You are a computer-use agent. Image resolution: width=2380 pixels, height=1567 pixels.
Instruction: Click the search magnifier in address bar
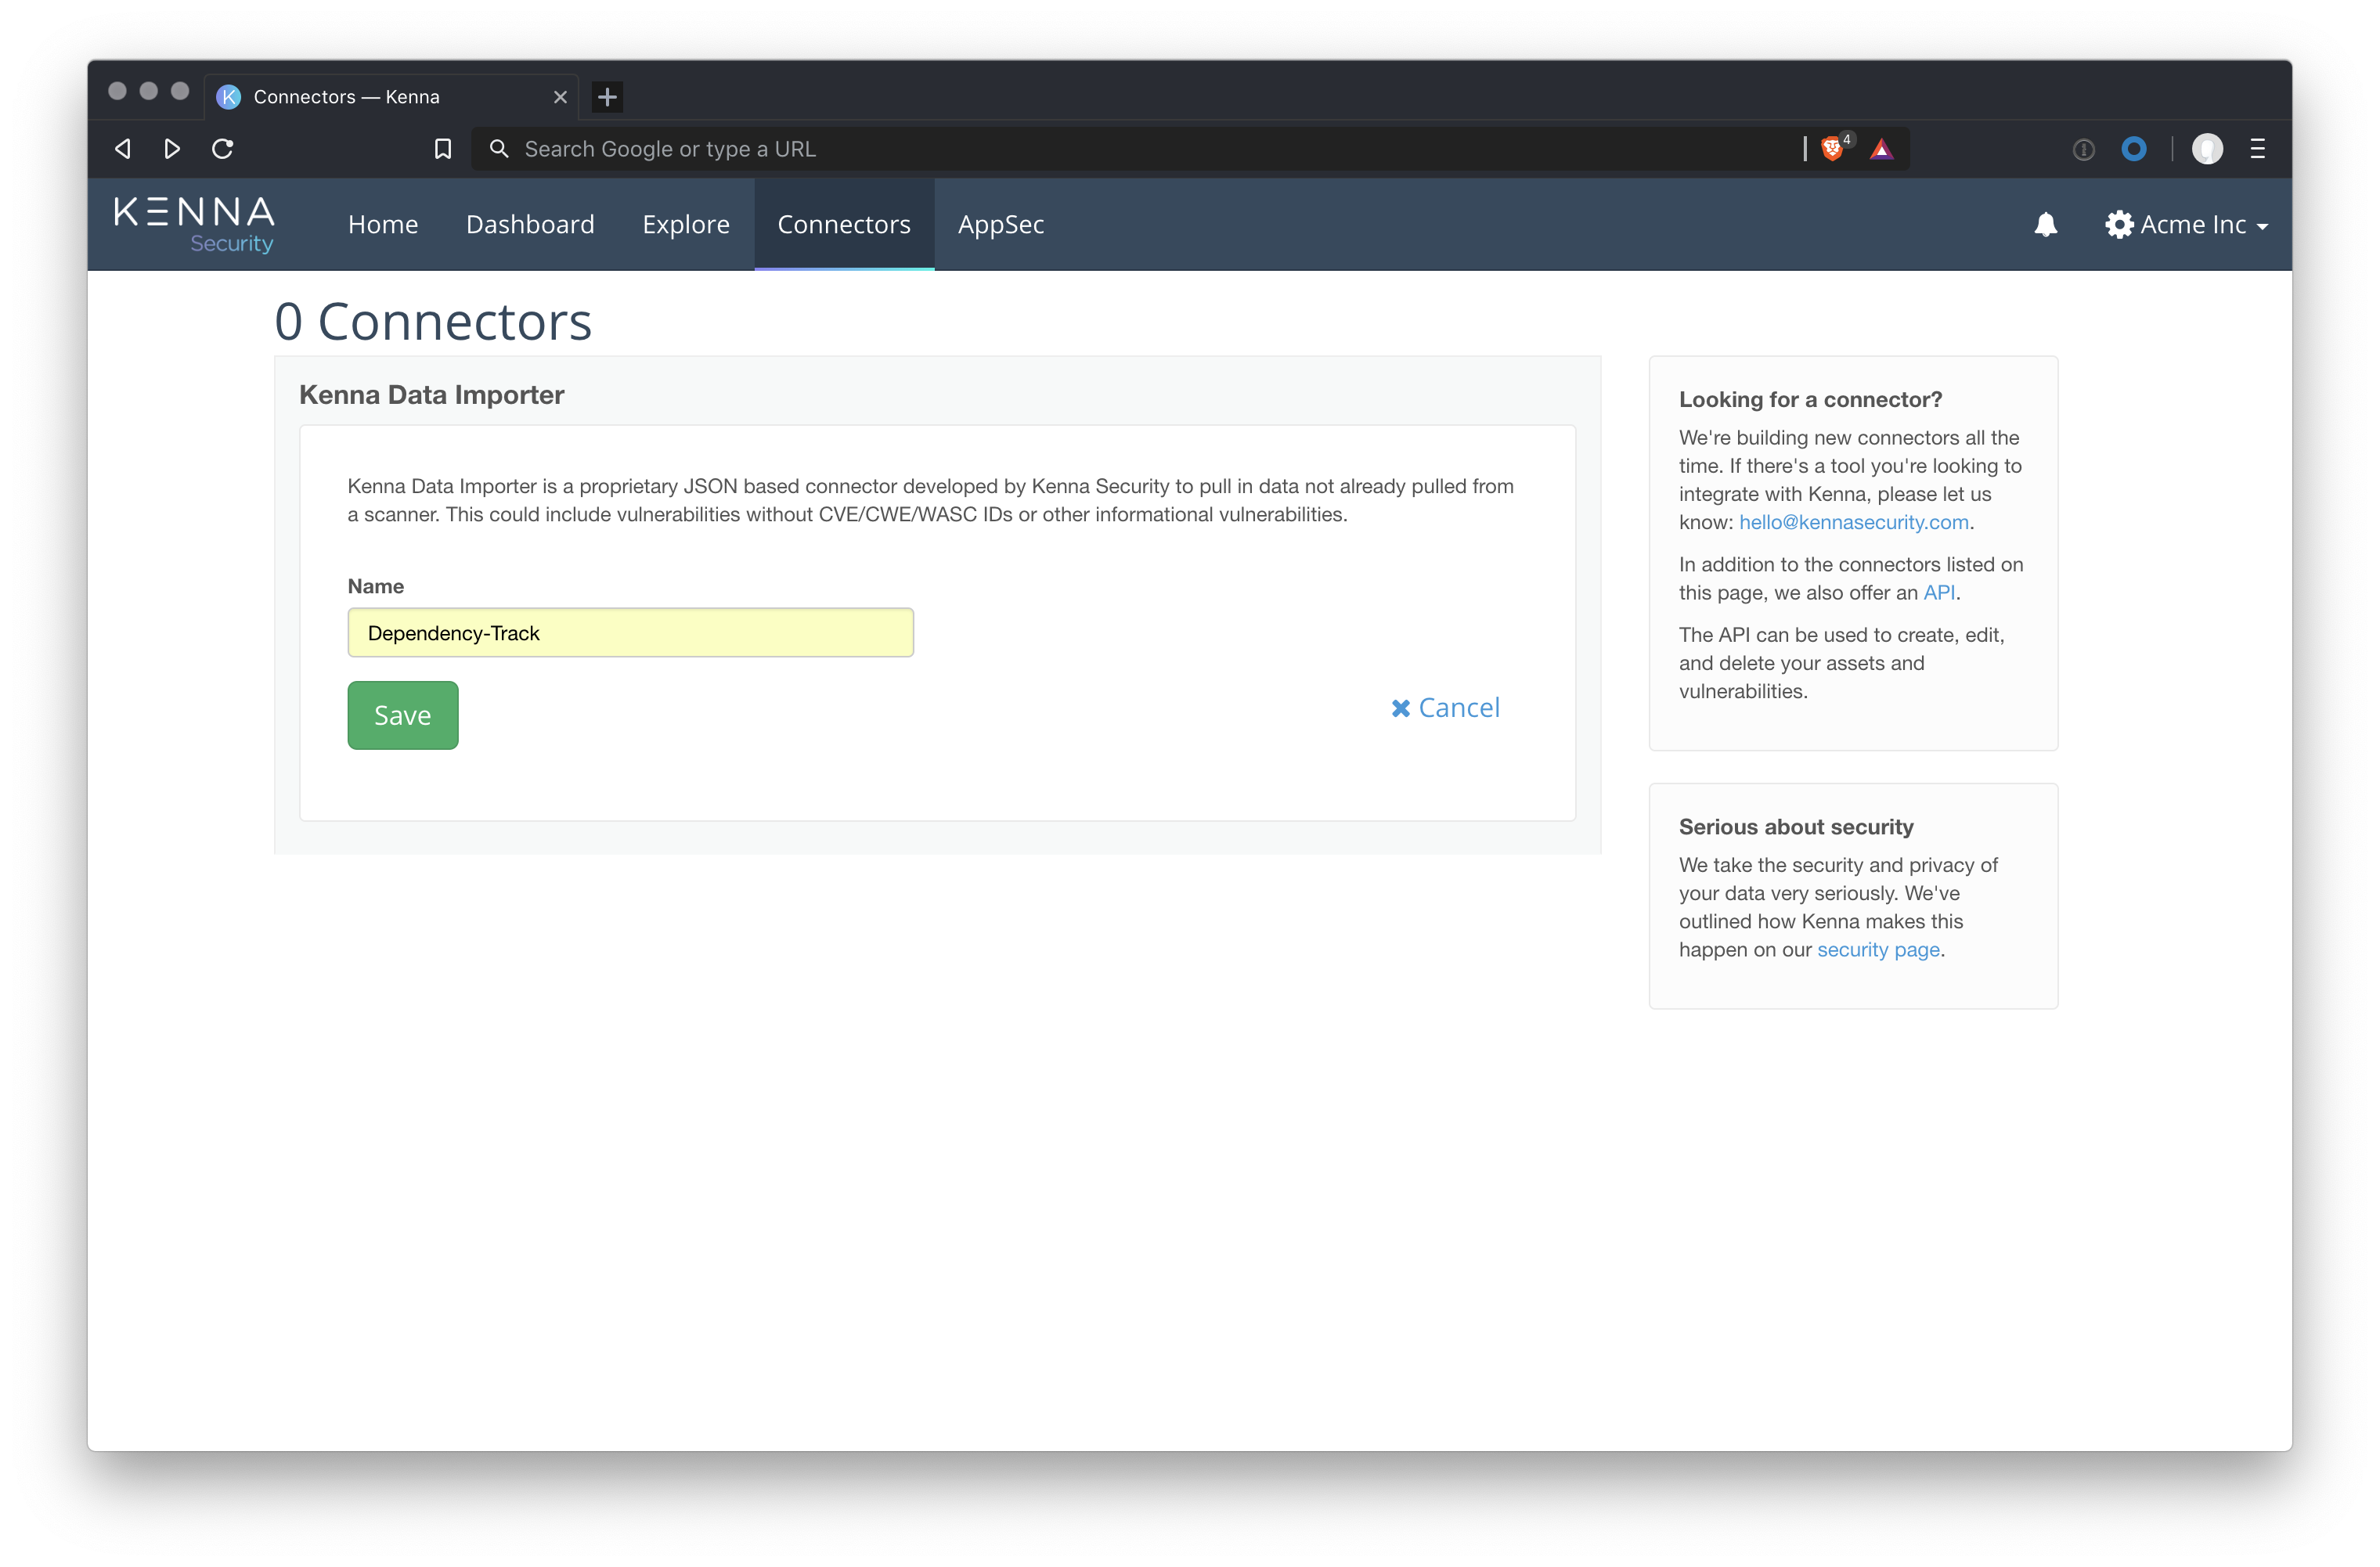tap(499, 149)
